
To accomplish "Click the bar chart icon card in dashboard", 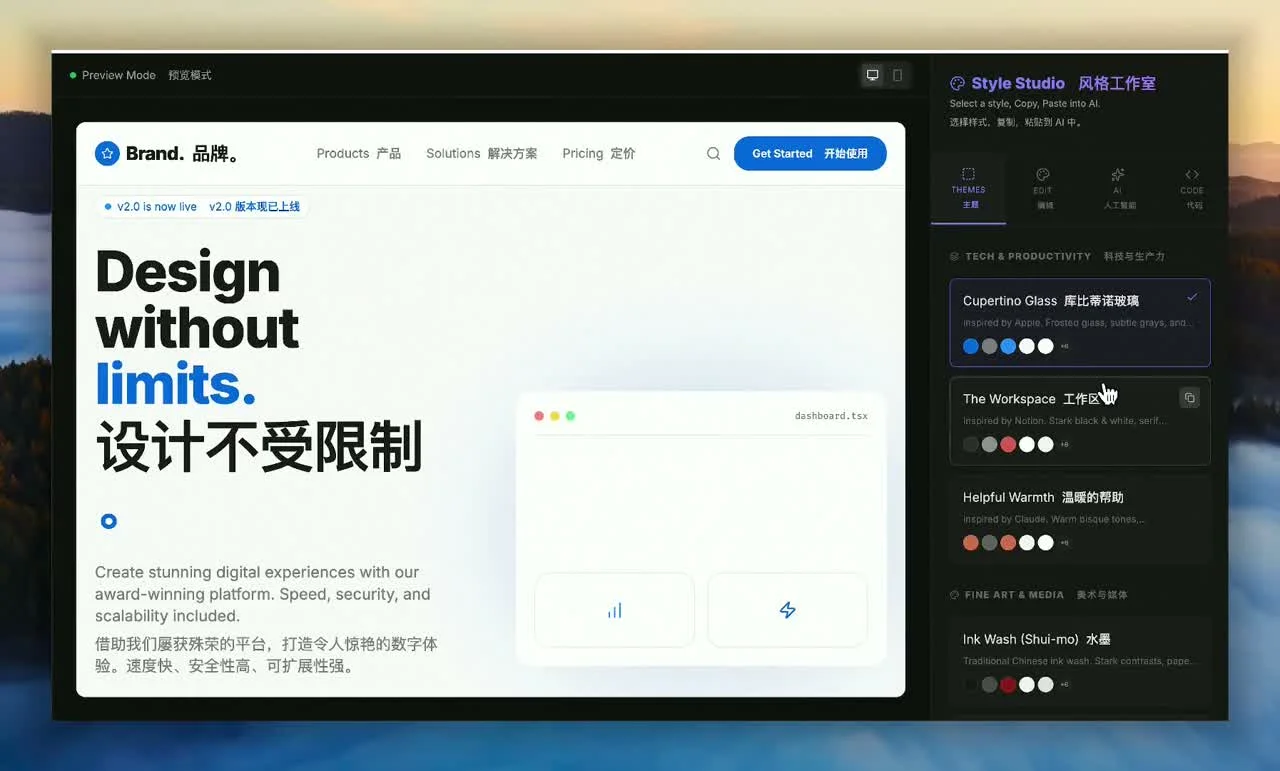I will click(x=614, y=610).
